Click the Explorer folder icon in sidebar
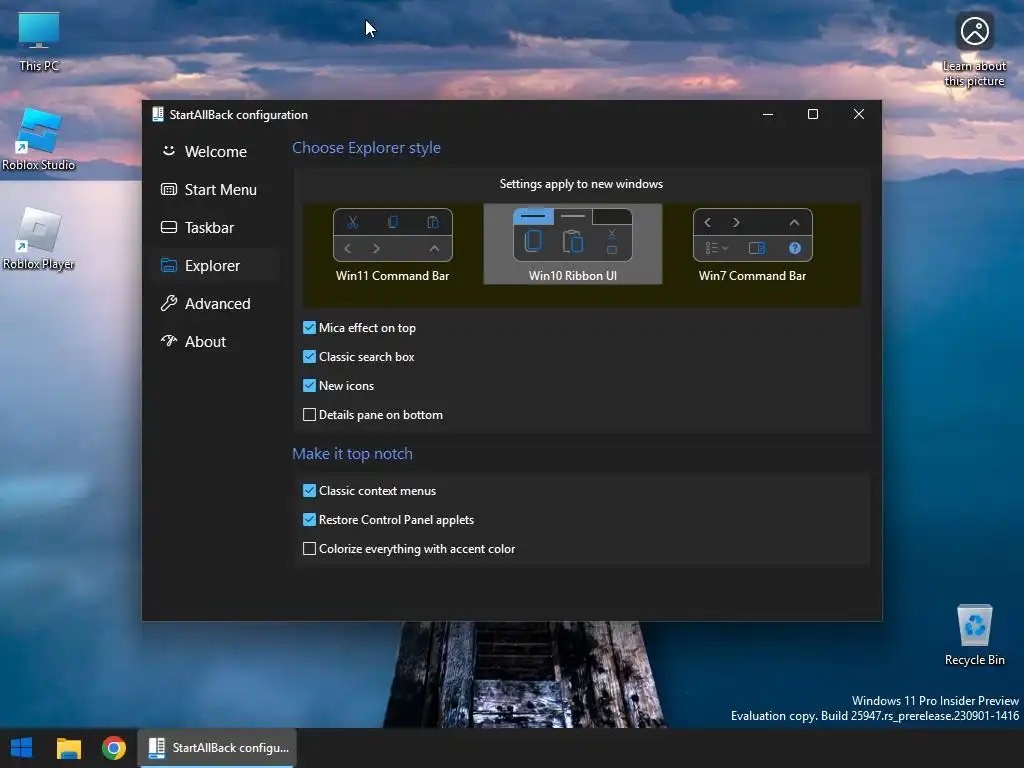The width and height of the screenshot is (1024, 768). pyautogui.click(x=168, y=265)
